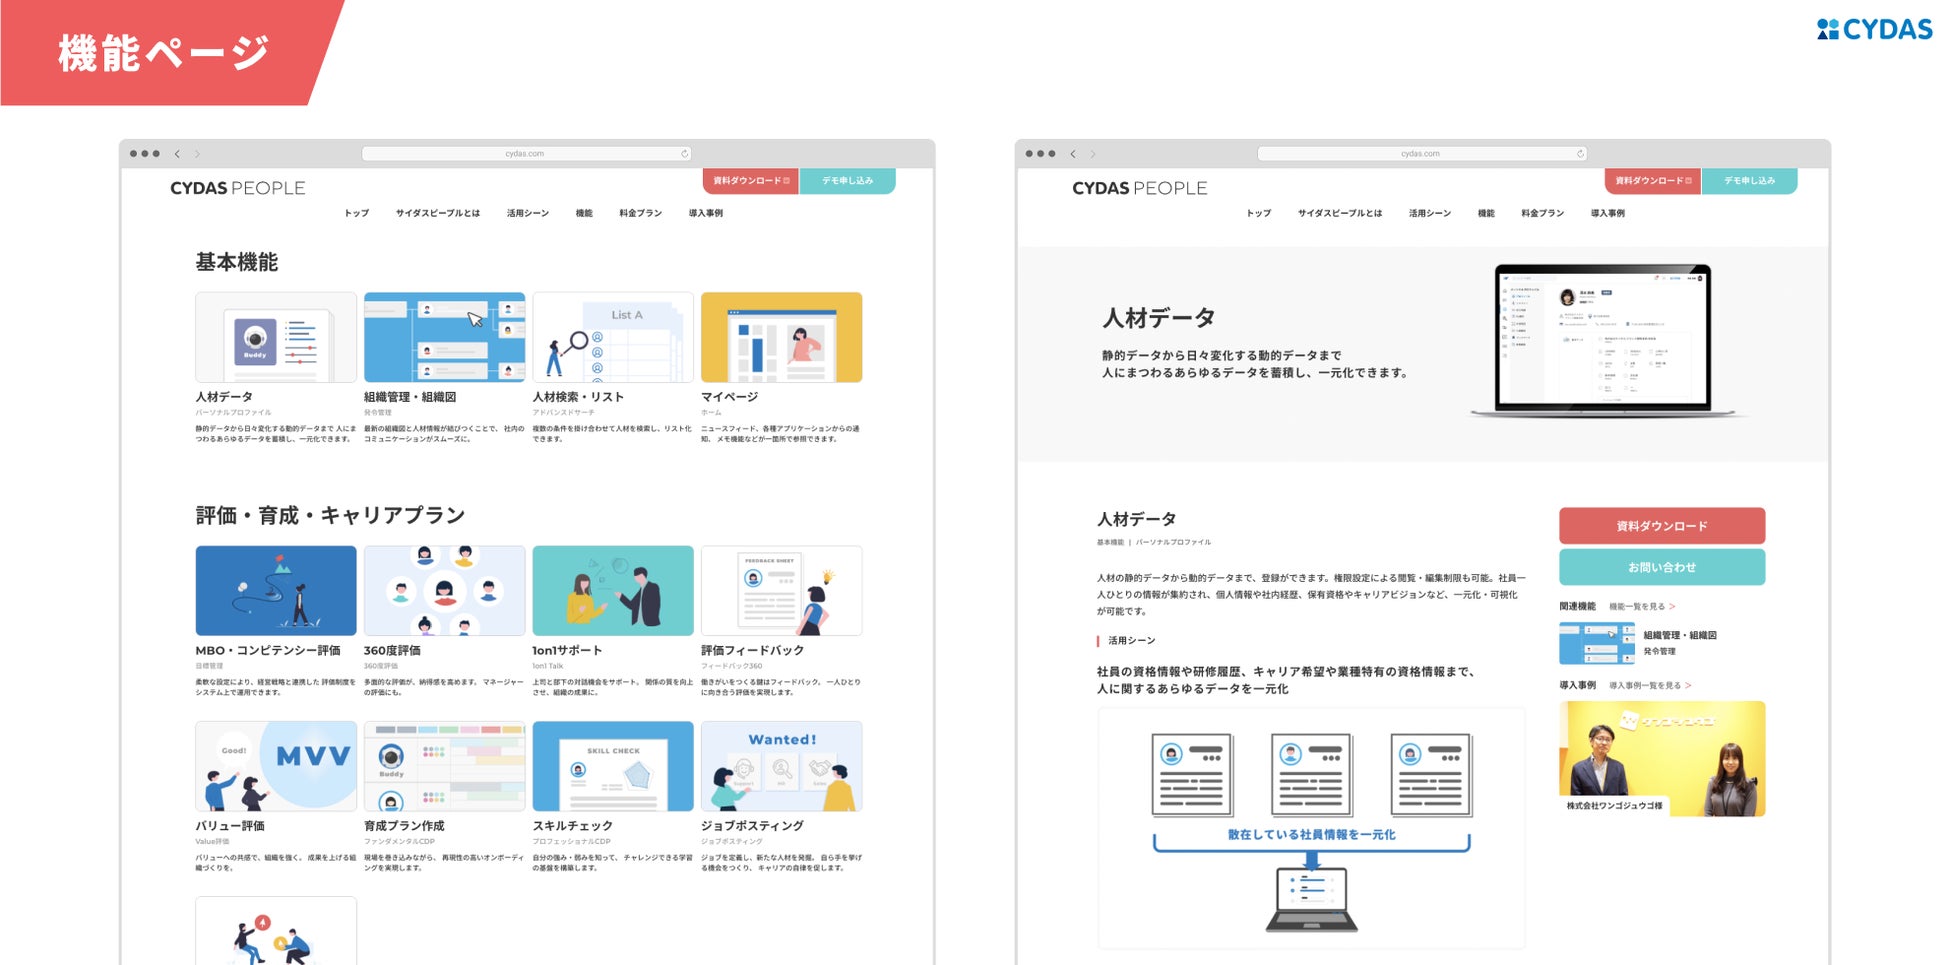The image size is (1950, 965).
Task: Reload the left browser's address bar
Action: [684, 154]
